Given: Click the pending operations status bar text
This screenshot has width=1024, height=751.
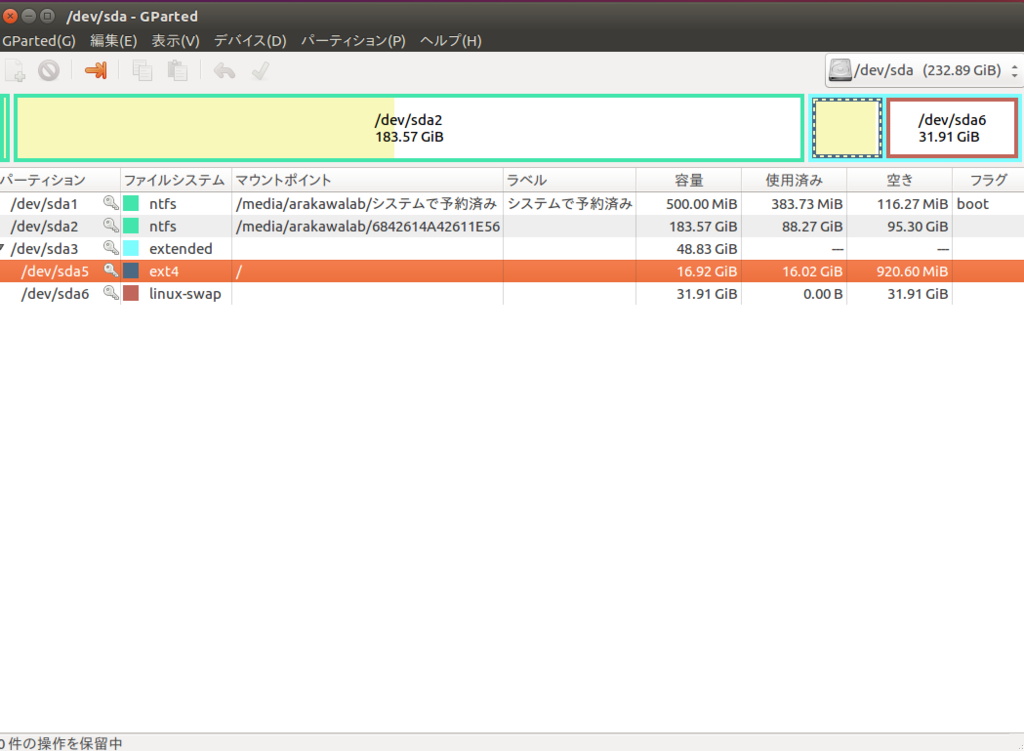Looking at the screenshot, I should pyautogui.click(x=61, y=743).
